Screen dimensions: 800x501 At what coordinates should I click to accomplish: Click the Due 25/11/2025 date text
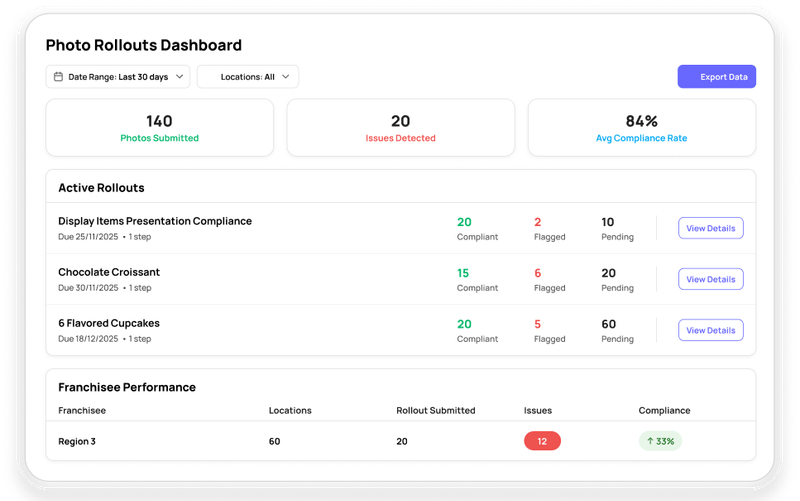click(88, 237)
